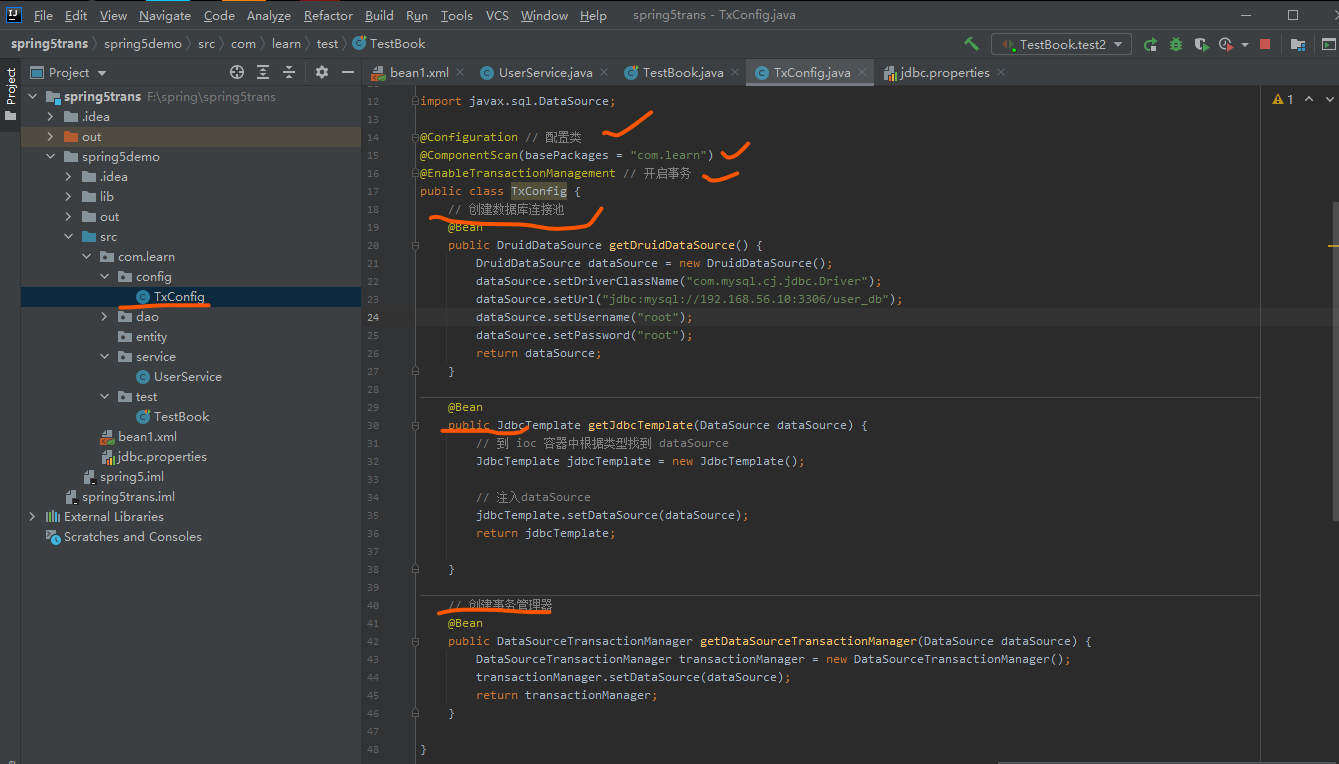Close the TestBook.java tab

(735, 73)
